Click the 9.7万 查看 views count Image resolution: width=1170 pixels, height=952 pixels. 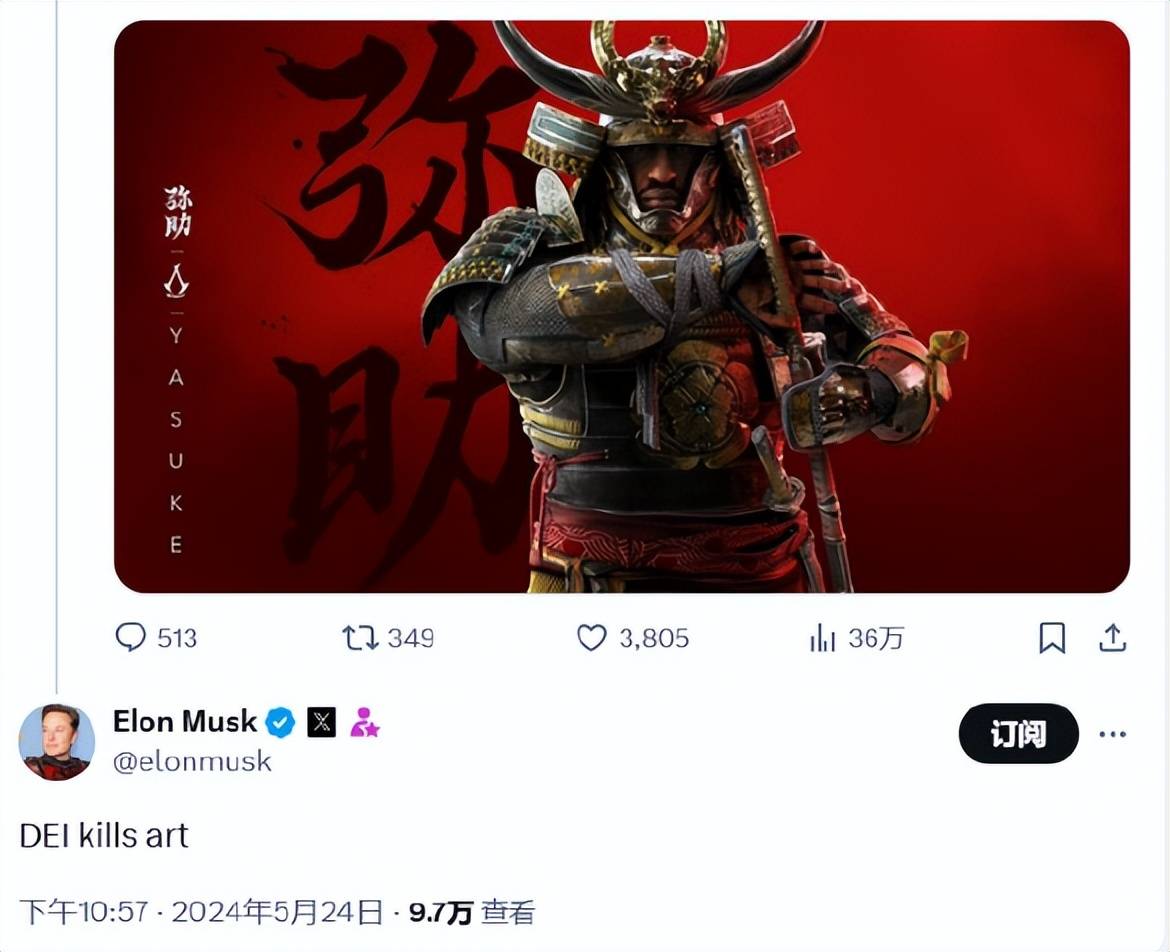click(x=472, y=912)
